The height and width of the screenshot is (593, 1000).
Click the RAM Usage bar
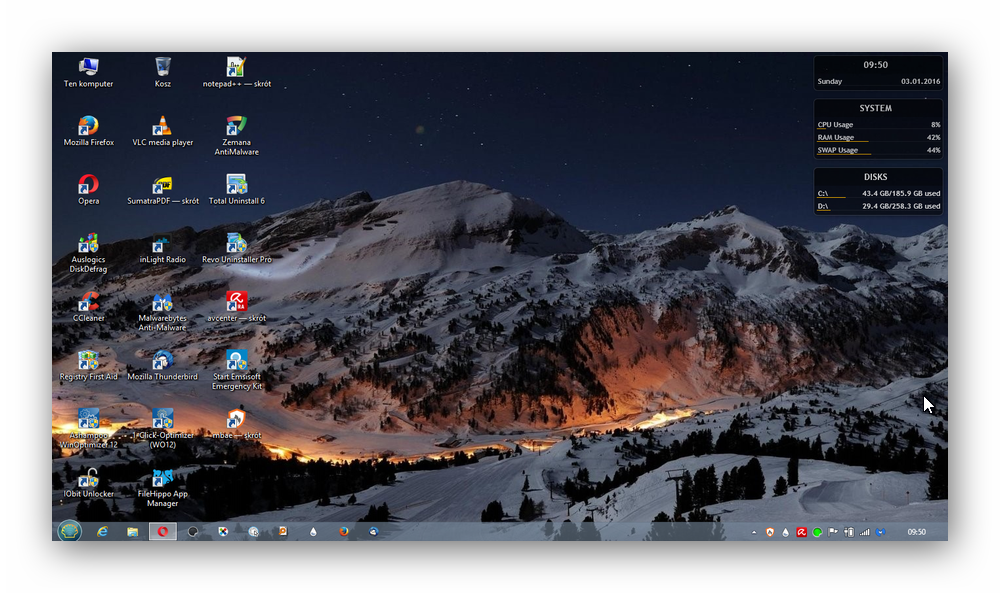878,138
